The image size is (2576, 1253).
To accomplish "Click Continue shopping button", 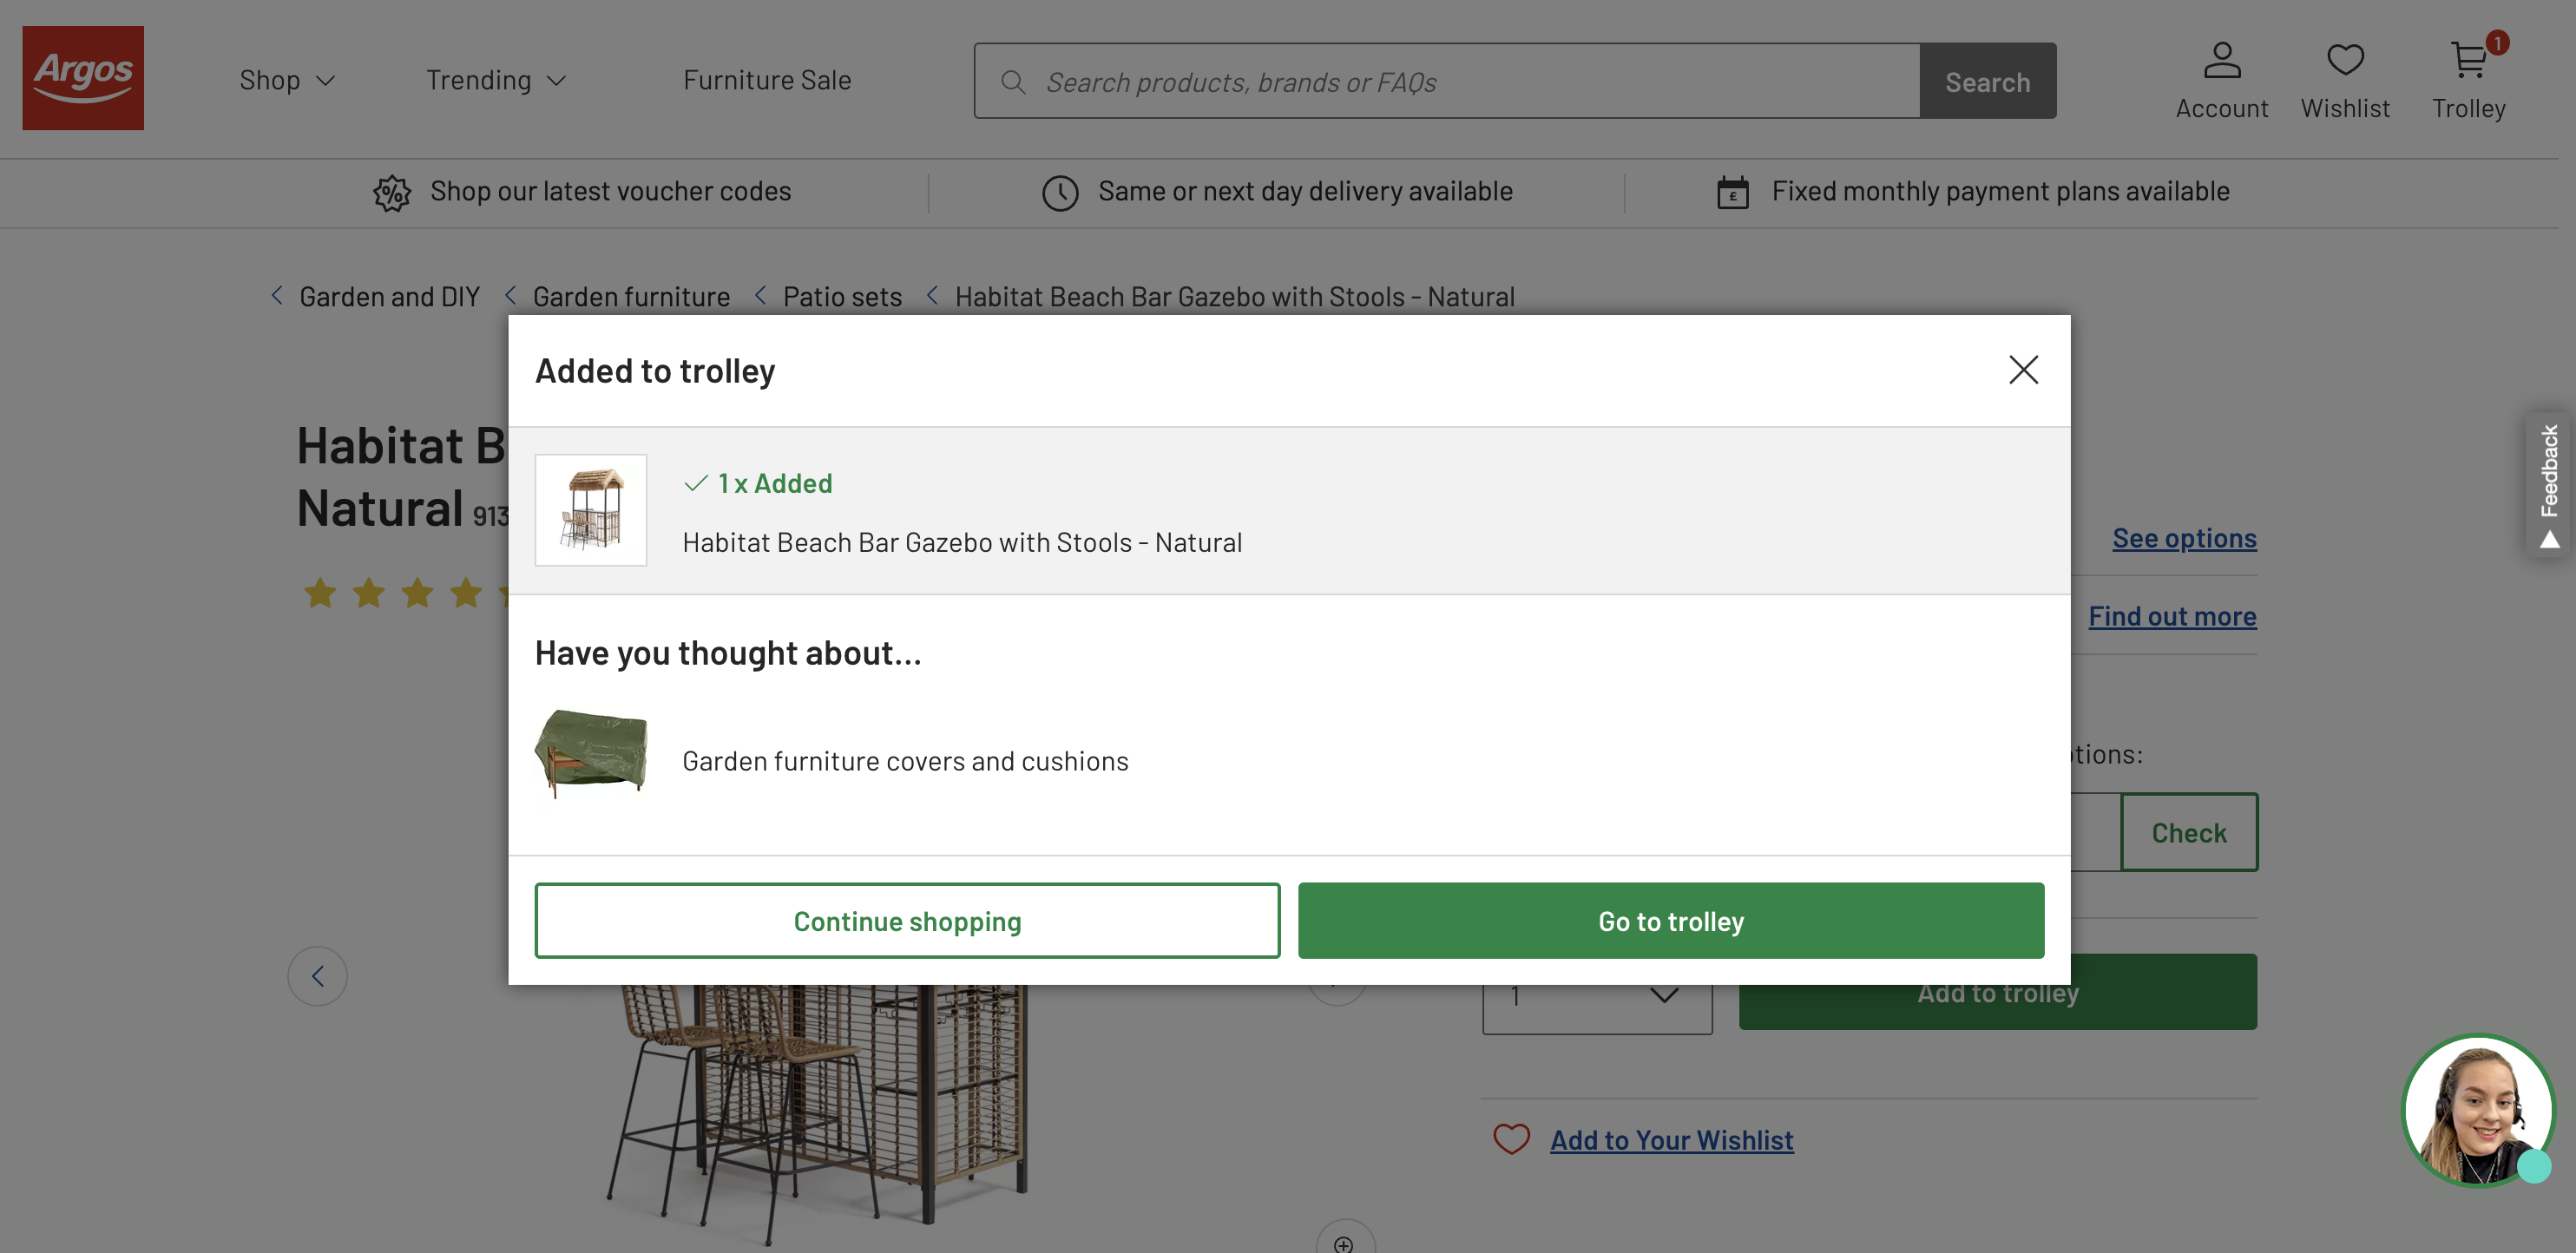I will (907, 920).
